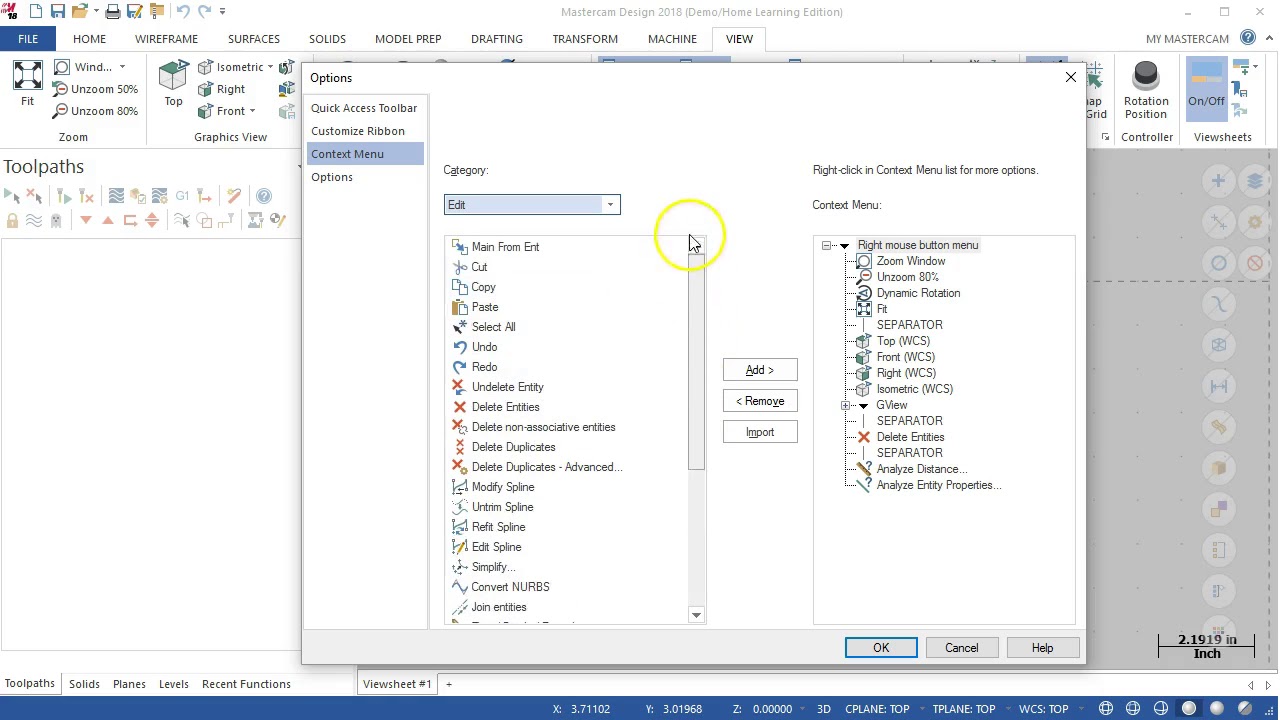Click the Print icon in quick access toolbar
This screenshot has width=1280, height=720.
pos(113,12)
